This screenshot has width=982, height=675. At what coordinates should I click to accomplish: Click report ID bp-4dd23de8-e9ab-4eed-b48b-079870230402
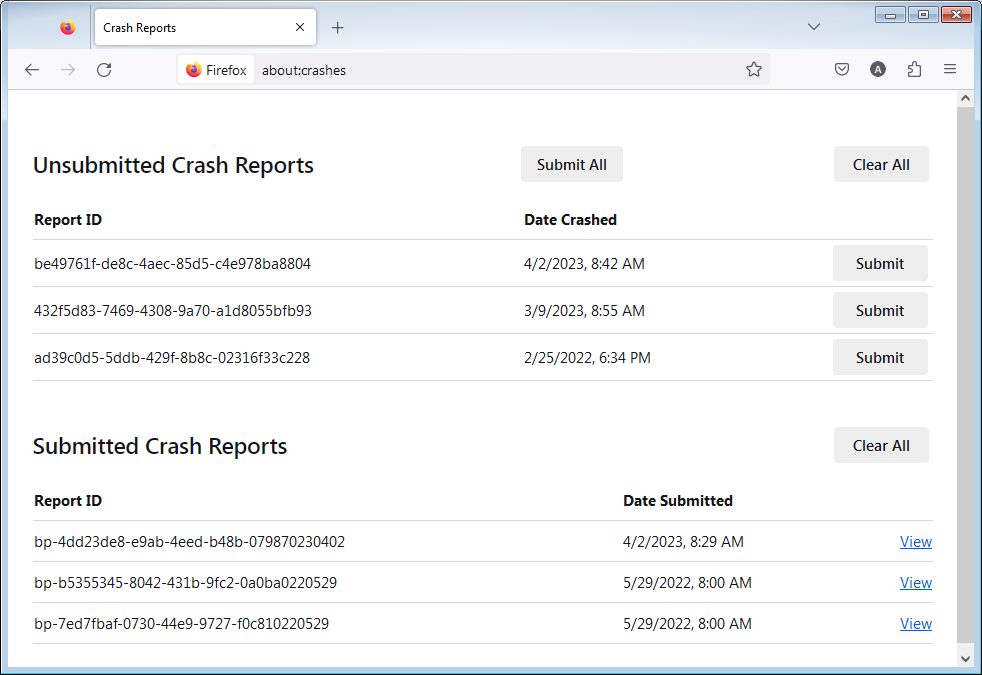pyautogui.click(x=189, y=542)
